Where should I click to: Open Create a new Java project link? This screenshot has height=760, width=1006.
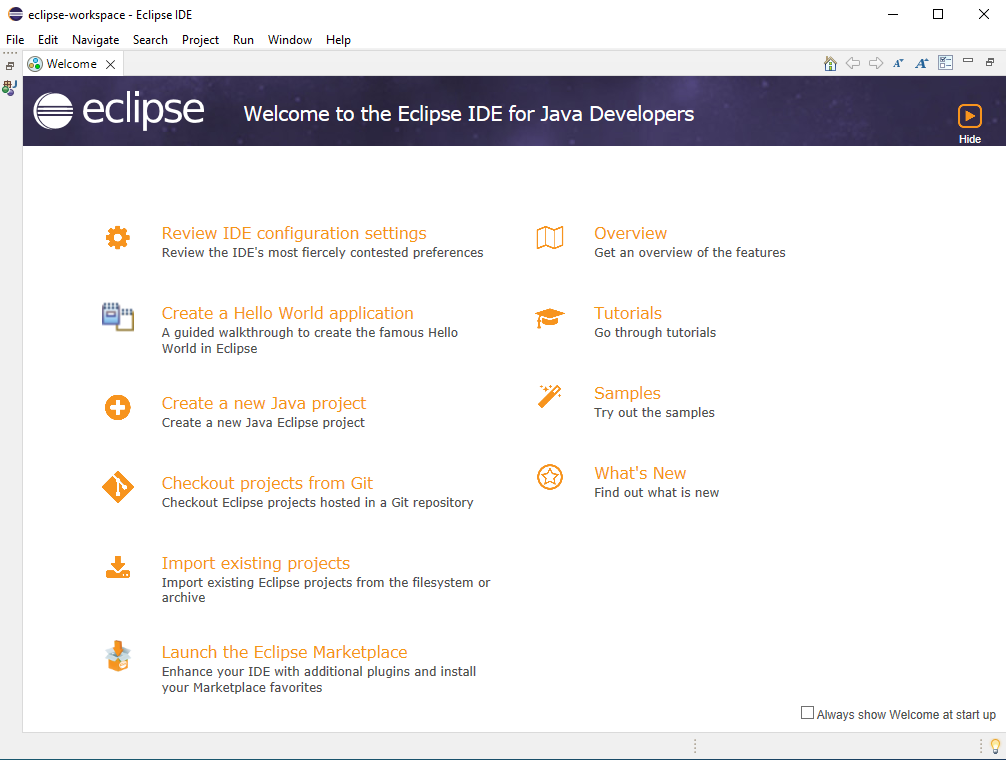pyautogui.click(x=264, y=403)
